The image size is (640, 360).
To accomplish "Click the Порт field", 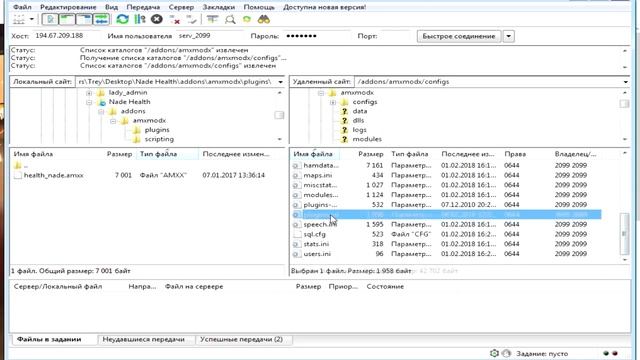I will tap(395, 36).
